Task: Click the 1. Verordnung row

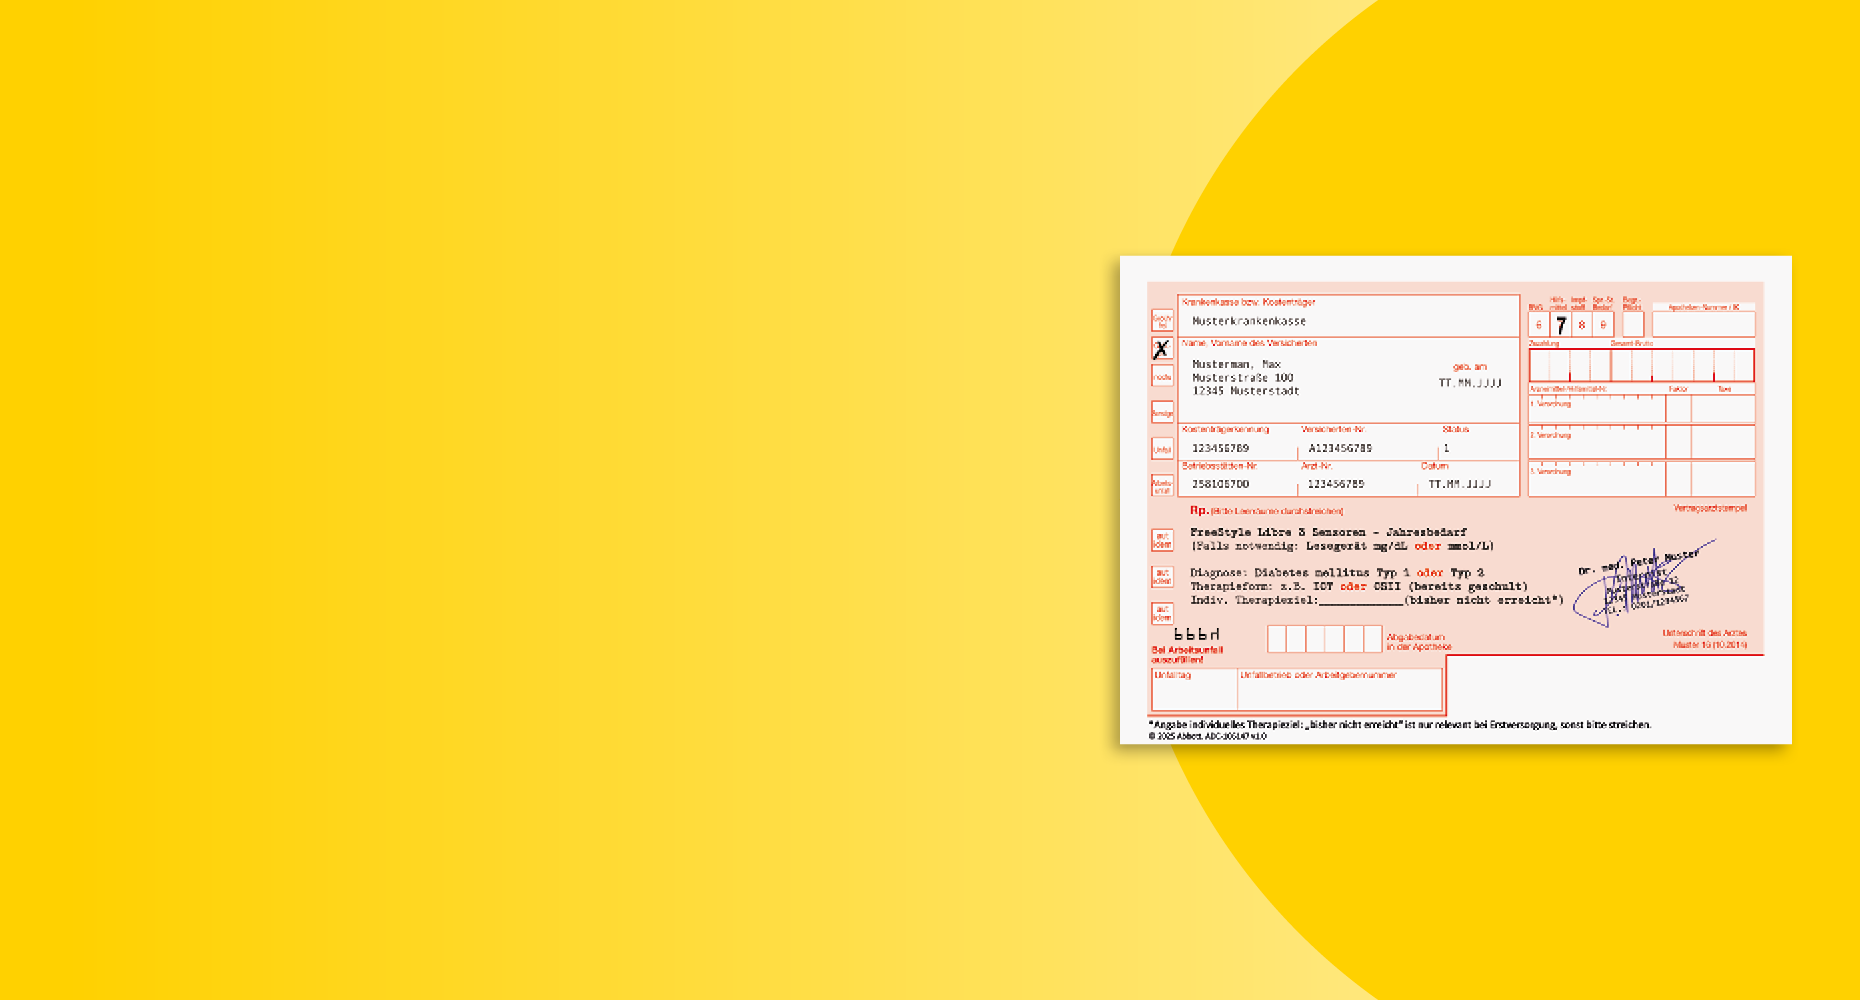Action: point(1596,409)
